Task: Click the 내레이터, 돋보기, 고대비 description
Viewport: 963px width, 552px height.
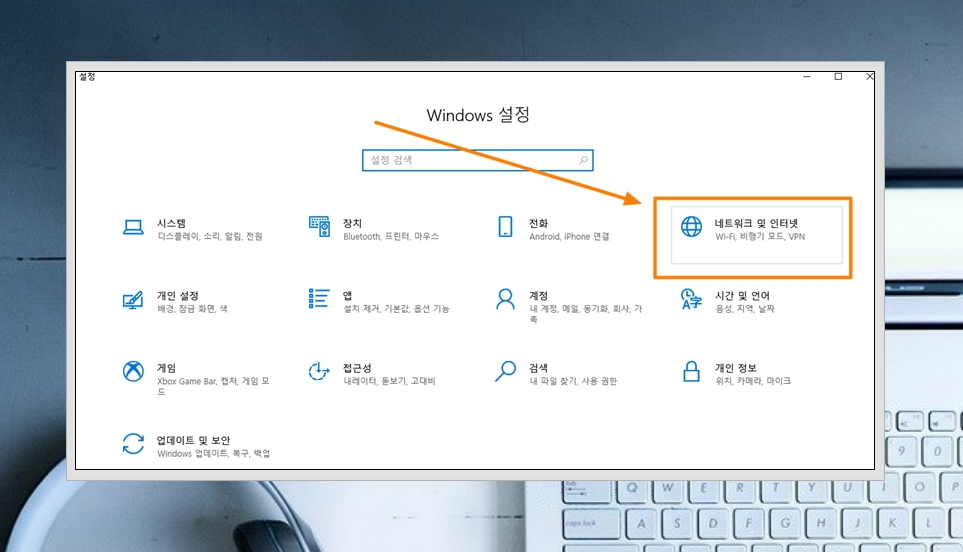Action: point(389,381)
